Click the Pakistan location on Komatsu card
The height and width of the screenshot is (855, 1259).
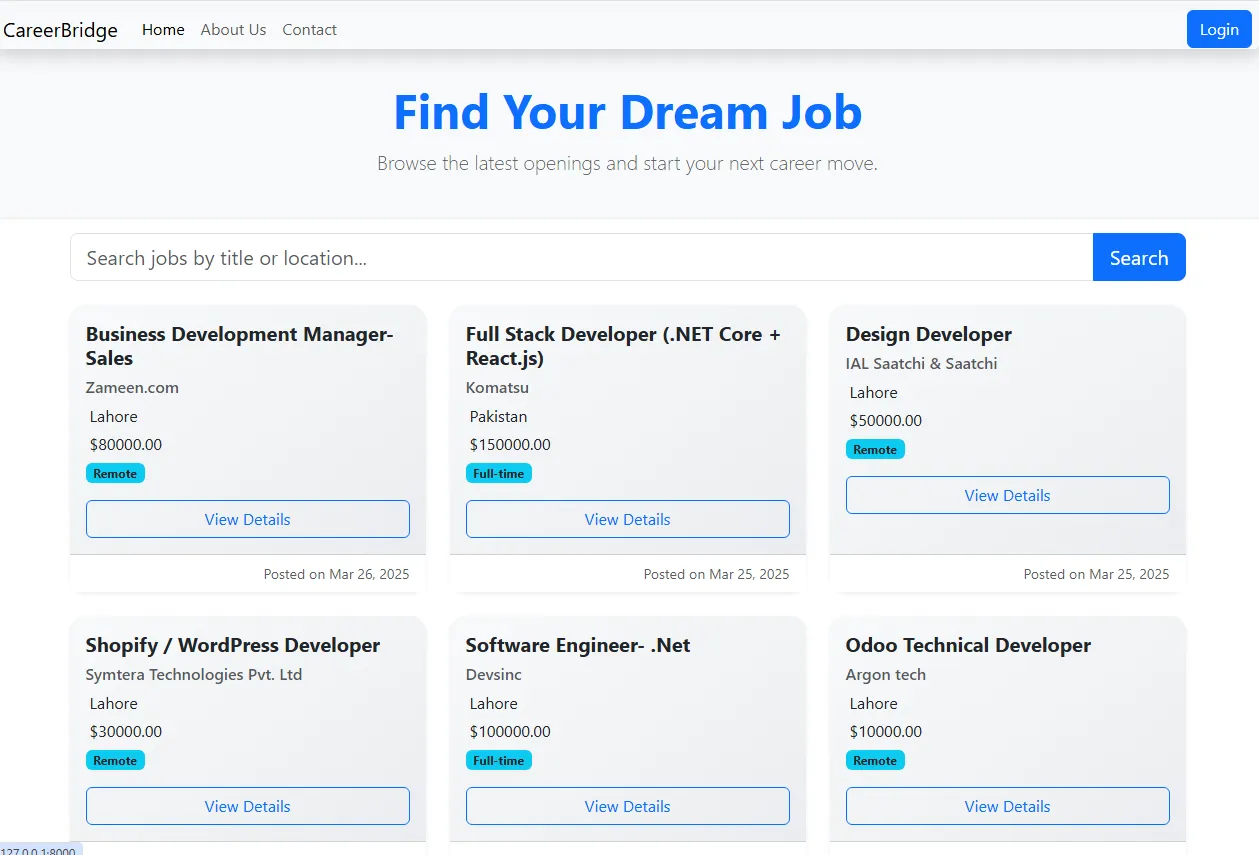click(499, 416)
